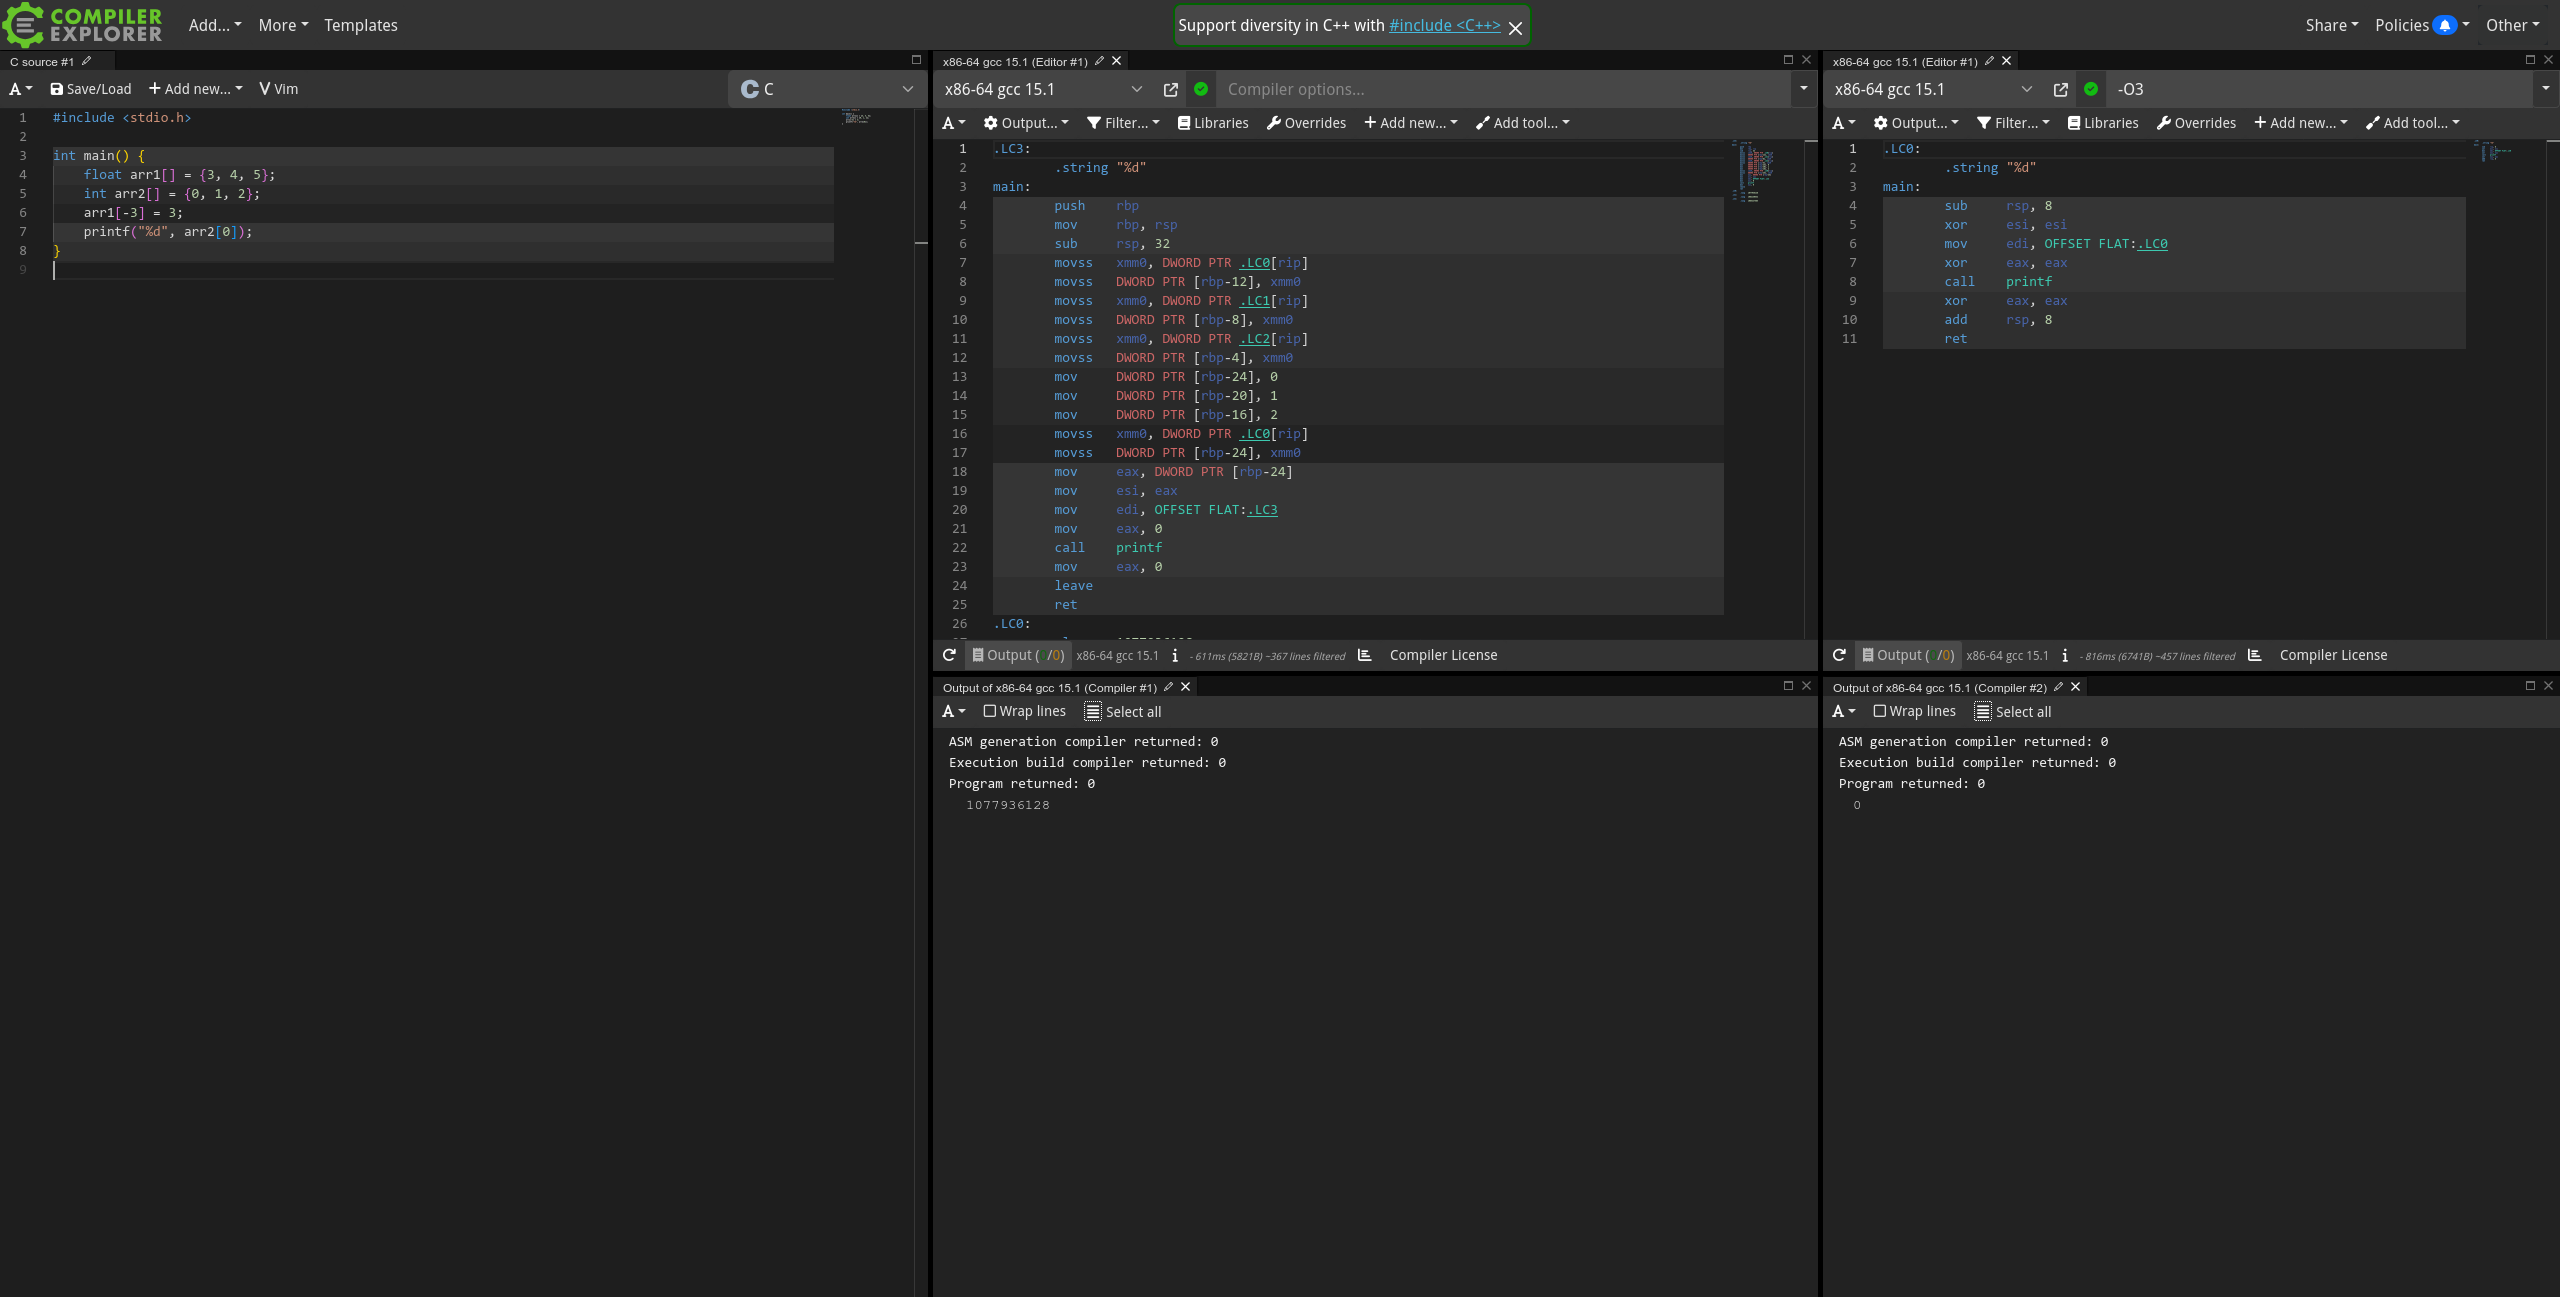Open the Add... menu
Viewport: 2560px width, 1297px height.
tap(215, 25)
